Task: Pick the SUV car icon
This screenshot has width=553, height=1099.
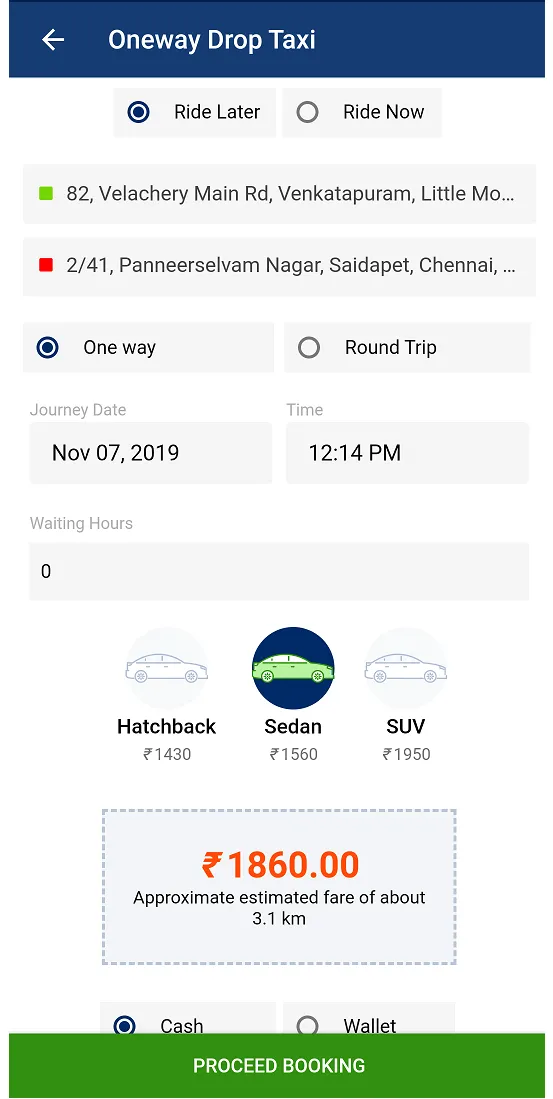Action: (406, 668)
